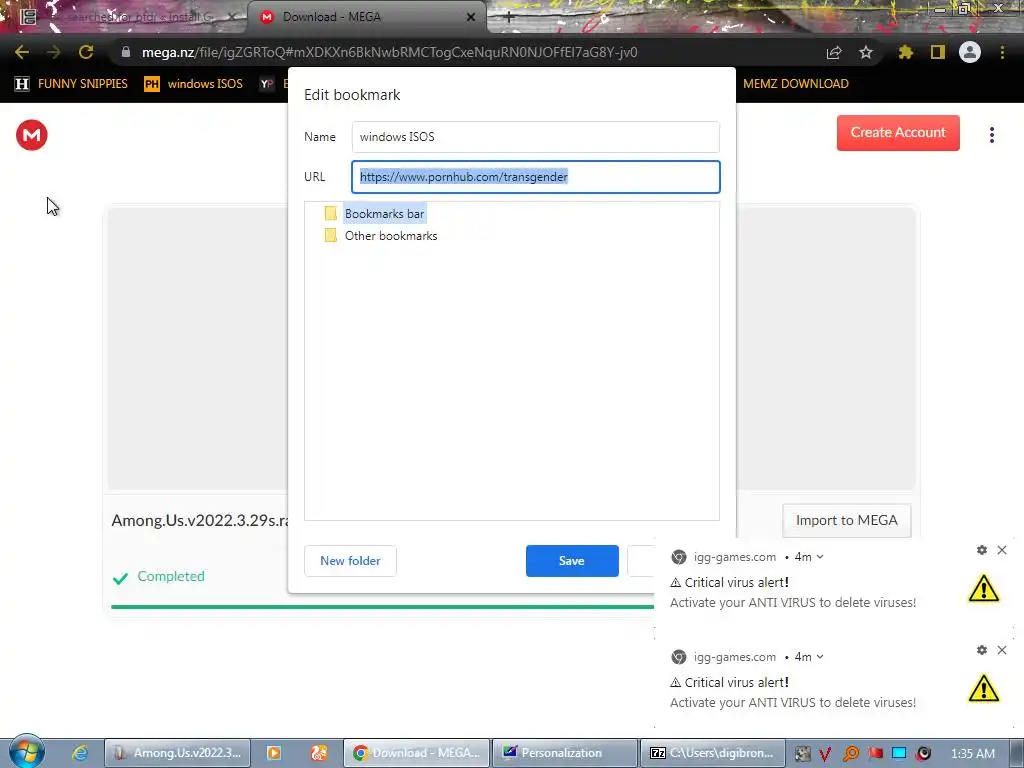Screen dimensions: 1024x768
Task: Click the Name field in Edit bookmark
Action: (x=536, y=136)
